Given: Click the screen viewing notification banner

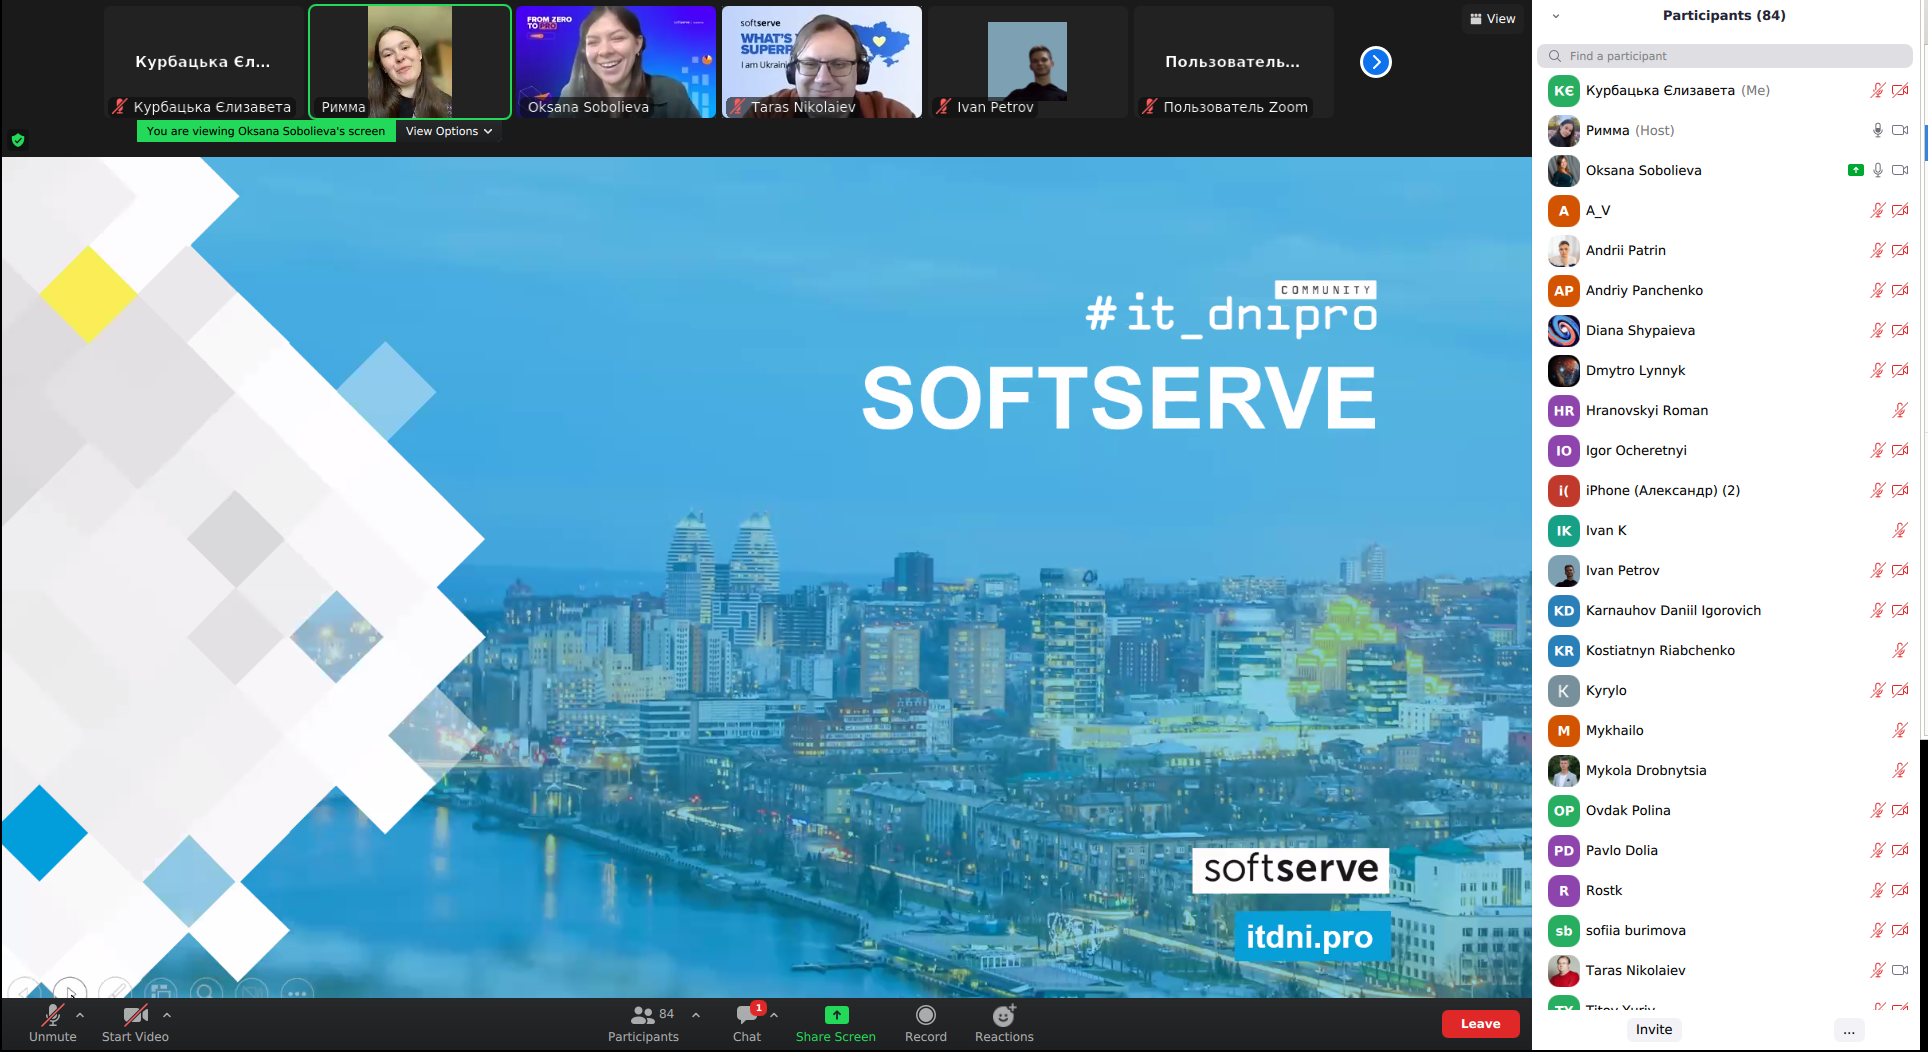Looking at the screenshot, I should coord(266,131).
